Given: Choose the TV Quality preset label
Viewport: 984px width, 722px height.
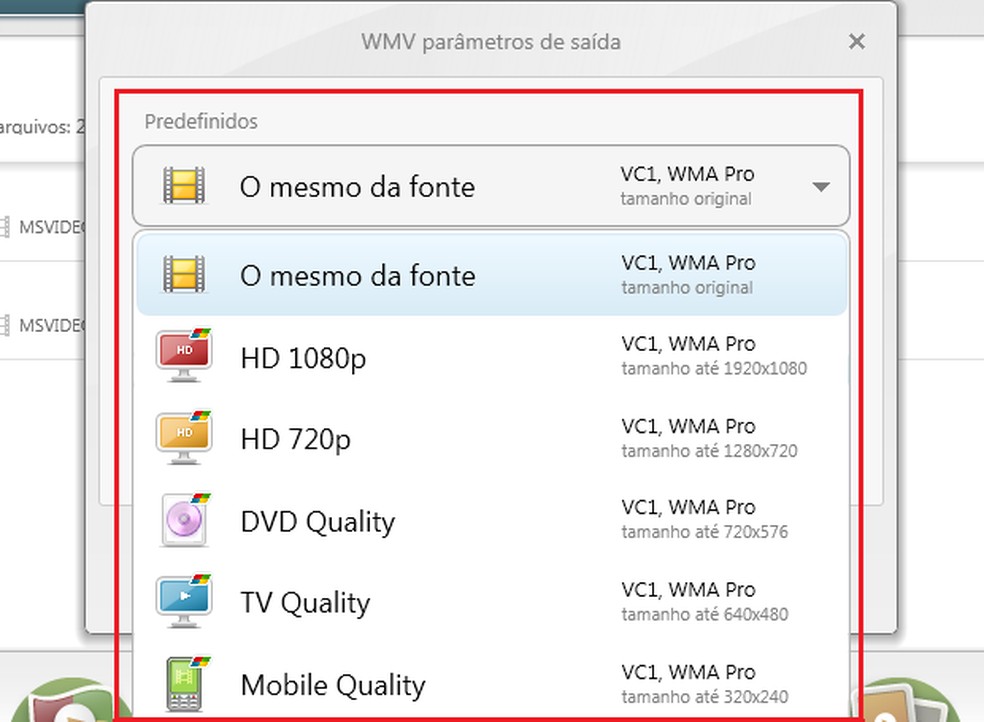Looking at the screenshot, I should coord(305,603).
